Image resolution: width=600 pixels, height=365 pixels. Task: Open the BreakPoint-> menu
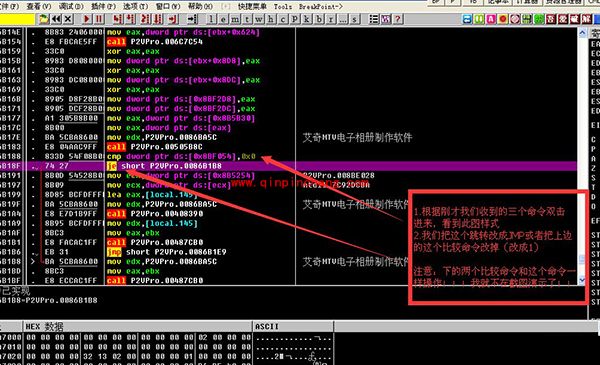tap(321, 6)
